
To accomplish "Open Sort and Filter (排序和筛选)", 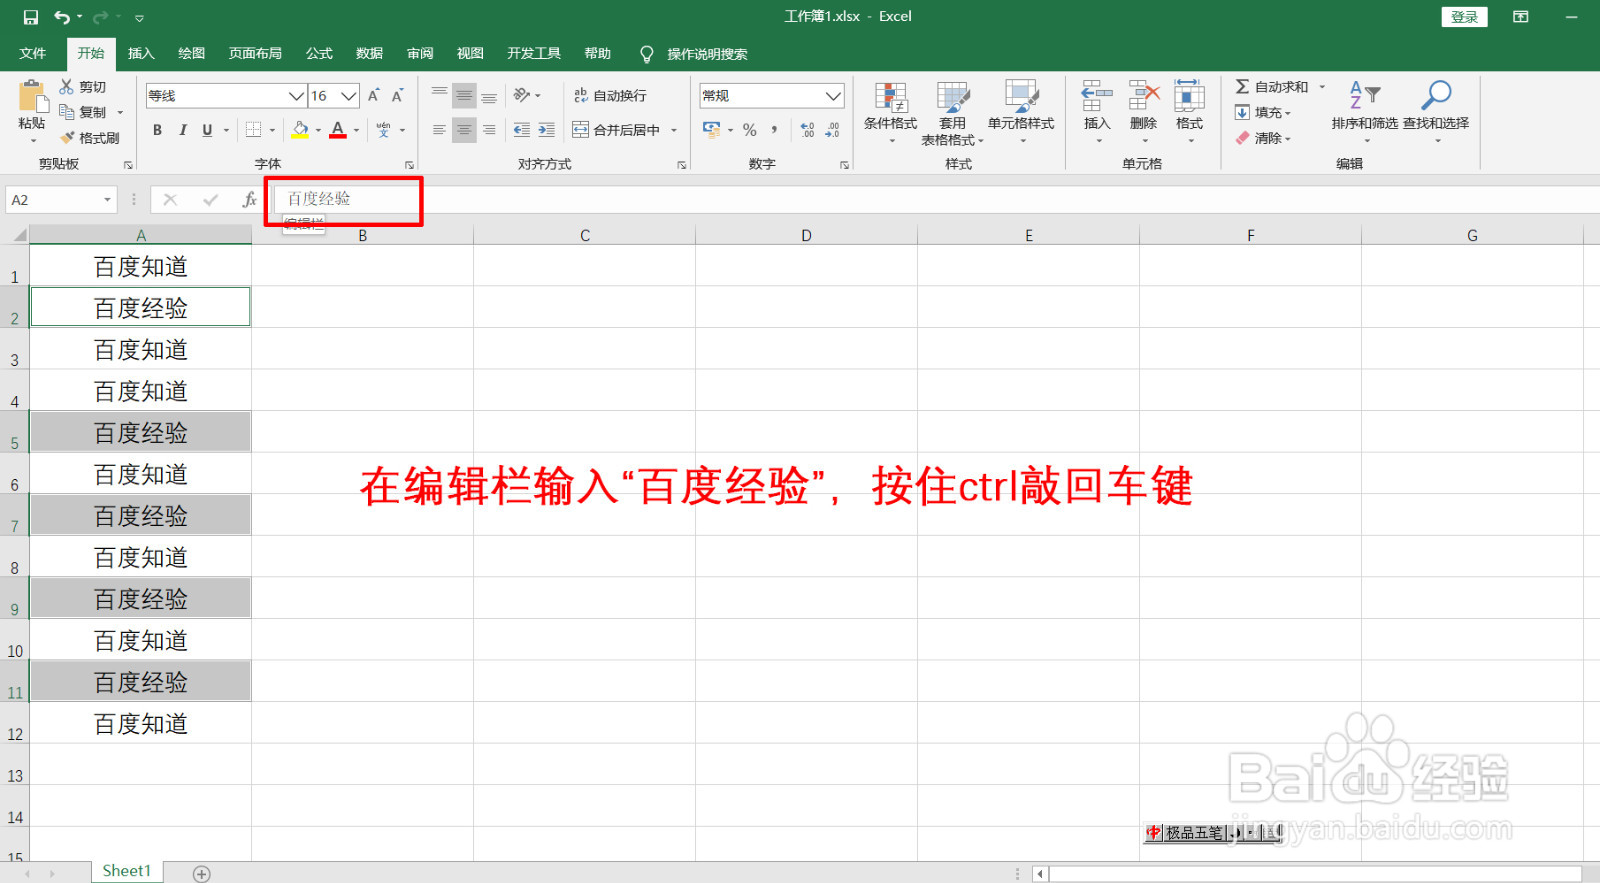I will [1365, 110].
